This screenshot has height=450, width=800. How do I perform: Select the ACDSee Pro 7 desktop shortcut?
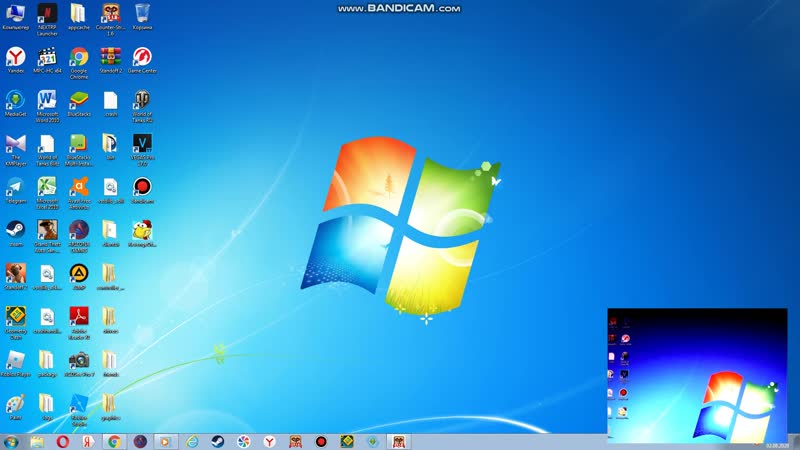[x=79, y=364]
